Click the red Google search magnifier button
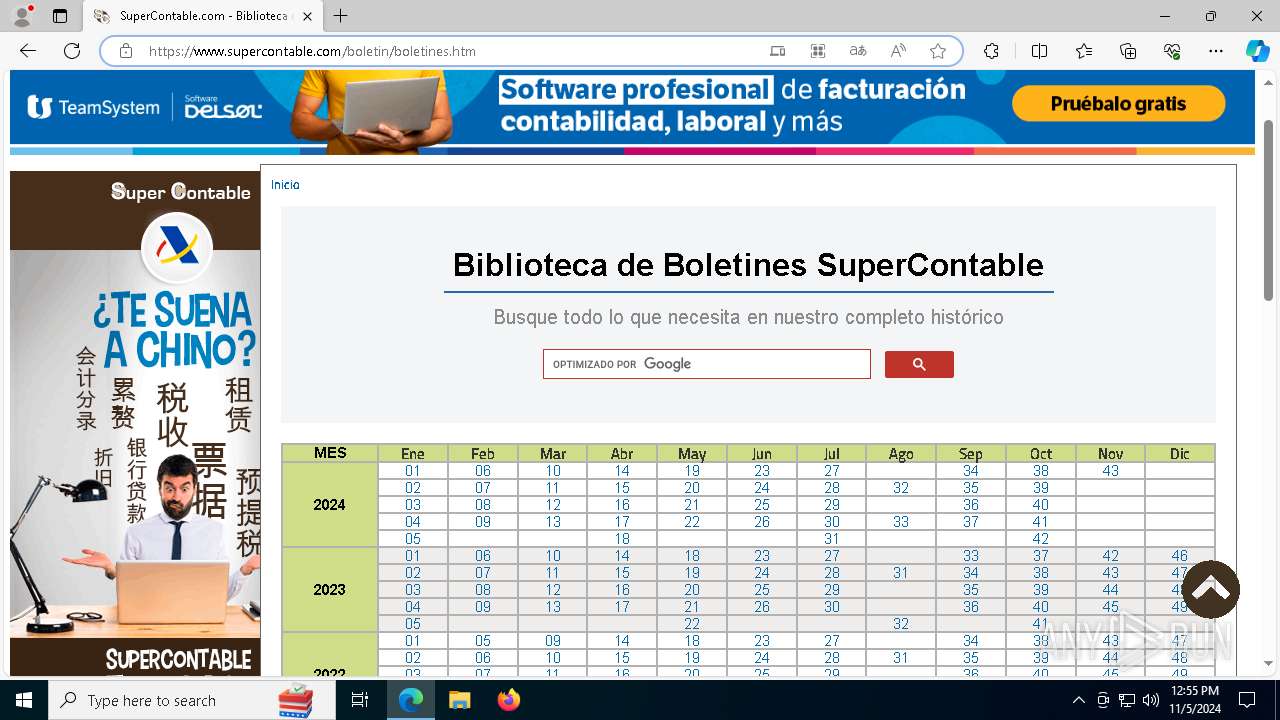Screen dimensions: 1280x720 919,364
